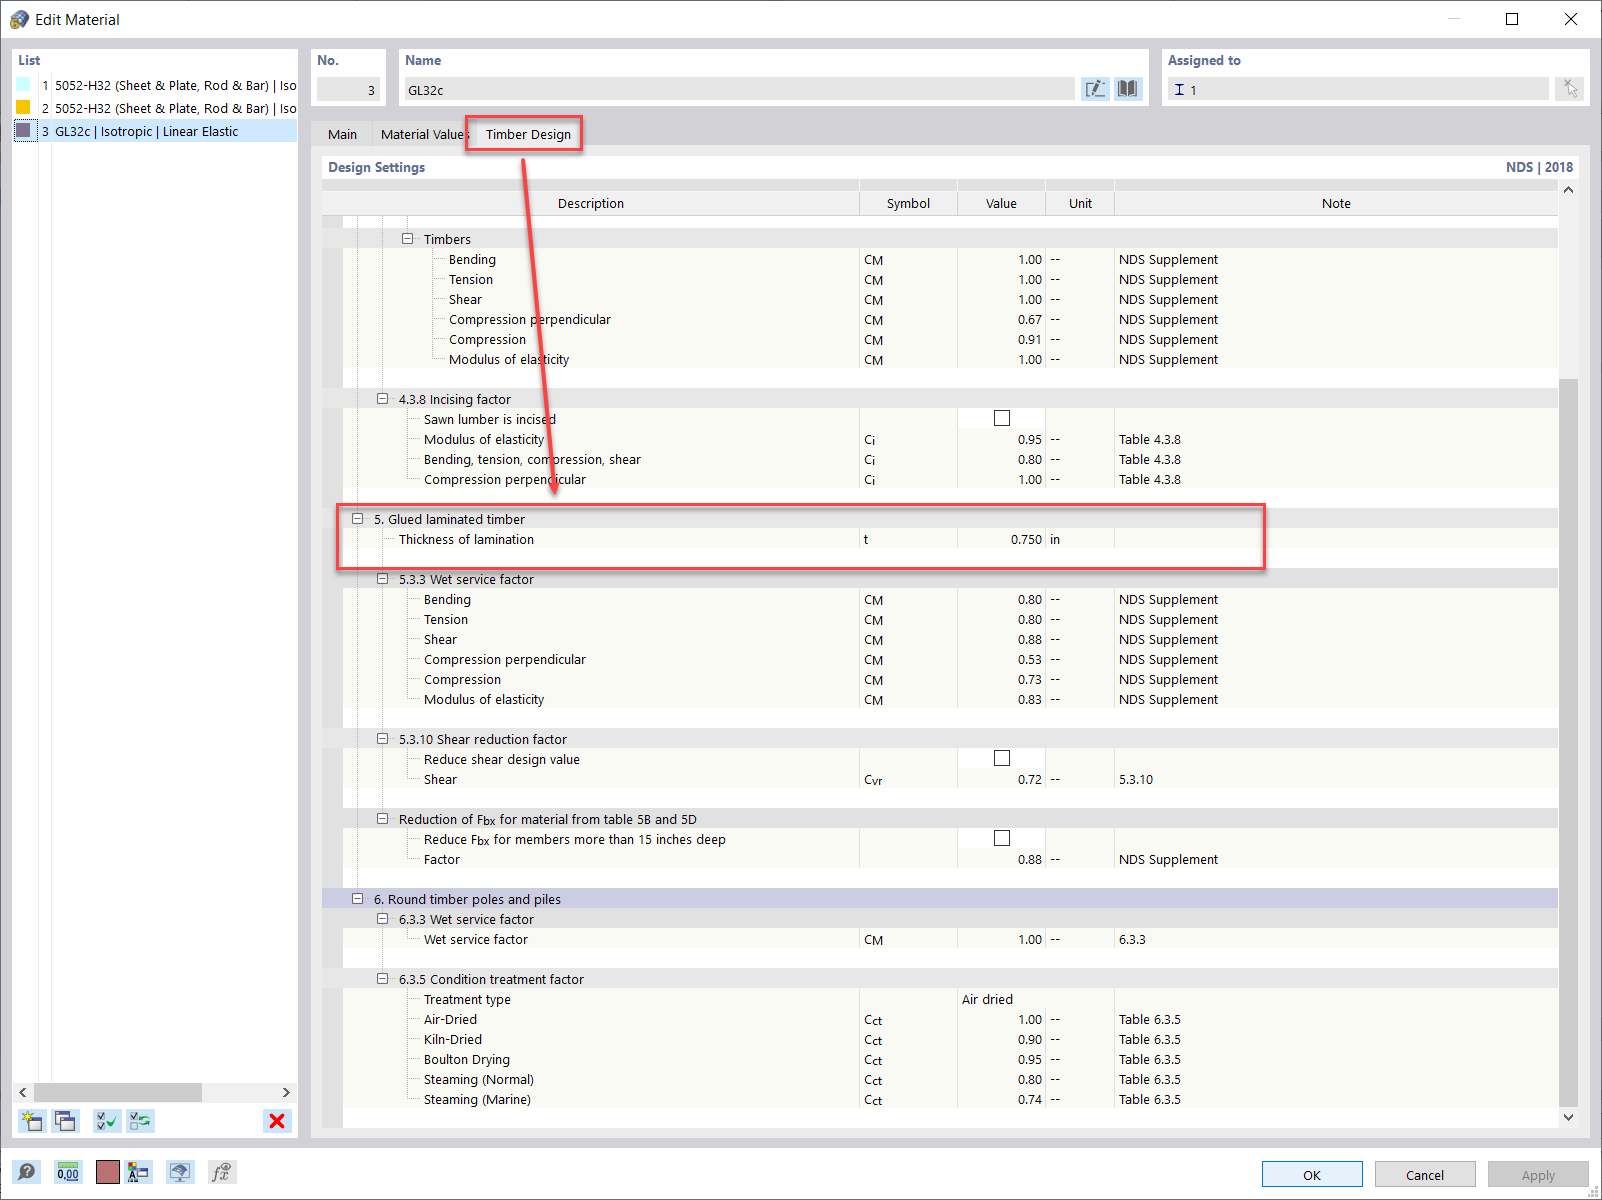The height and width of the screenshot is (1200, 1602).
Task: Collapse the Timbers group
Action: click(x=408, y=238)
